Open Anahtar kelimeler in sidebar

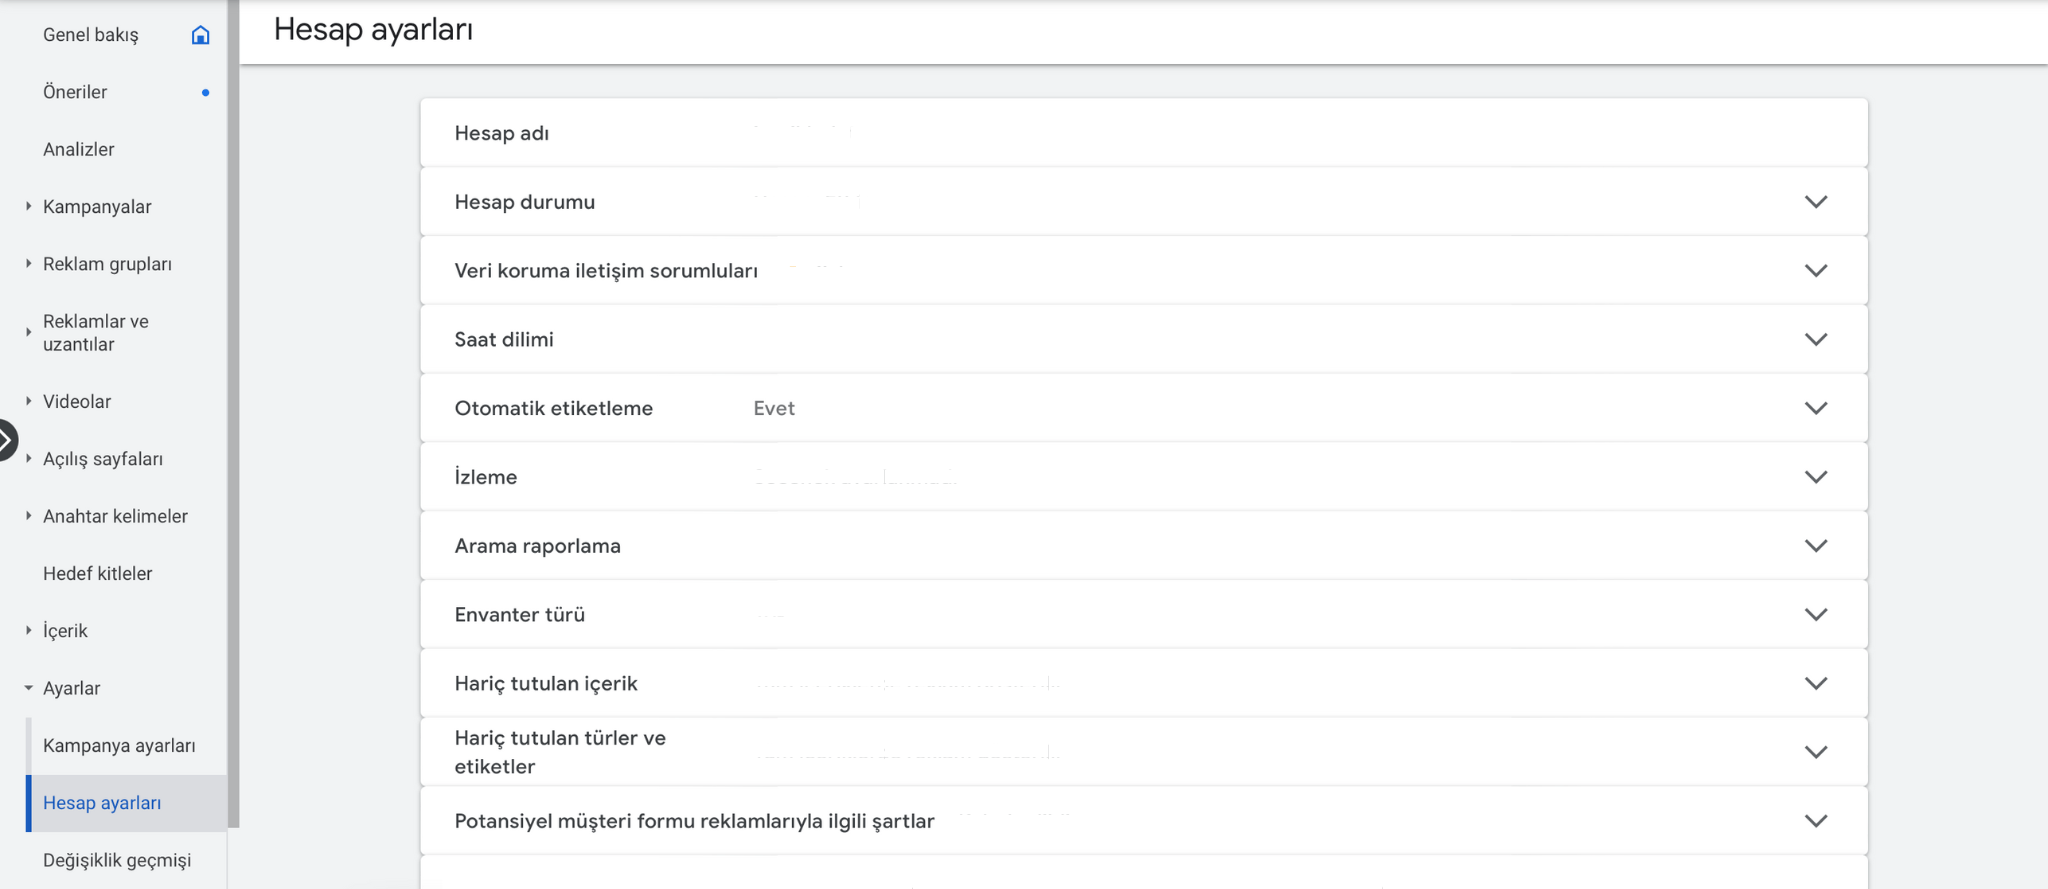click(115, 516)
